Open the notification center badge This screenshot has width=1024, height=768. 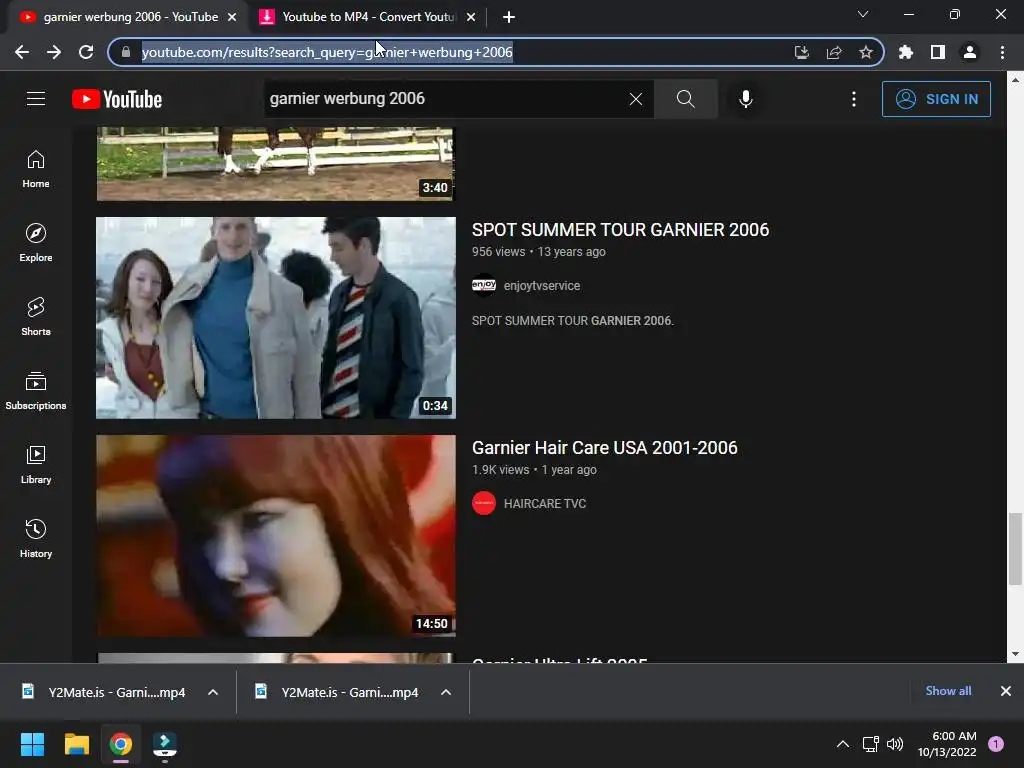pyautogui.click(x=996, y=744)
